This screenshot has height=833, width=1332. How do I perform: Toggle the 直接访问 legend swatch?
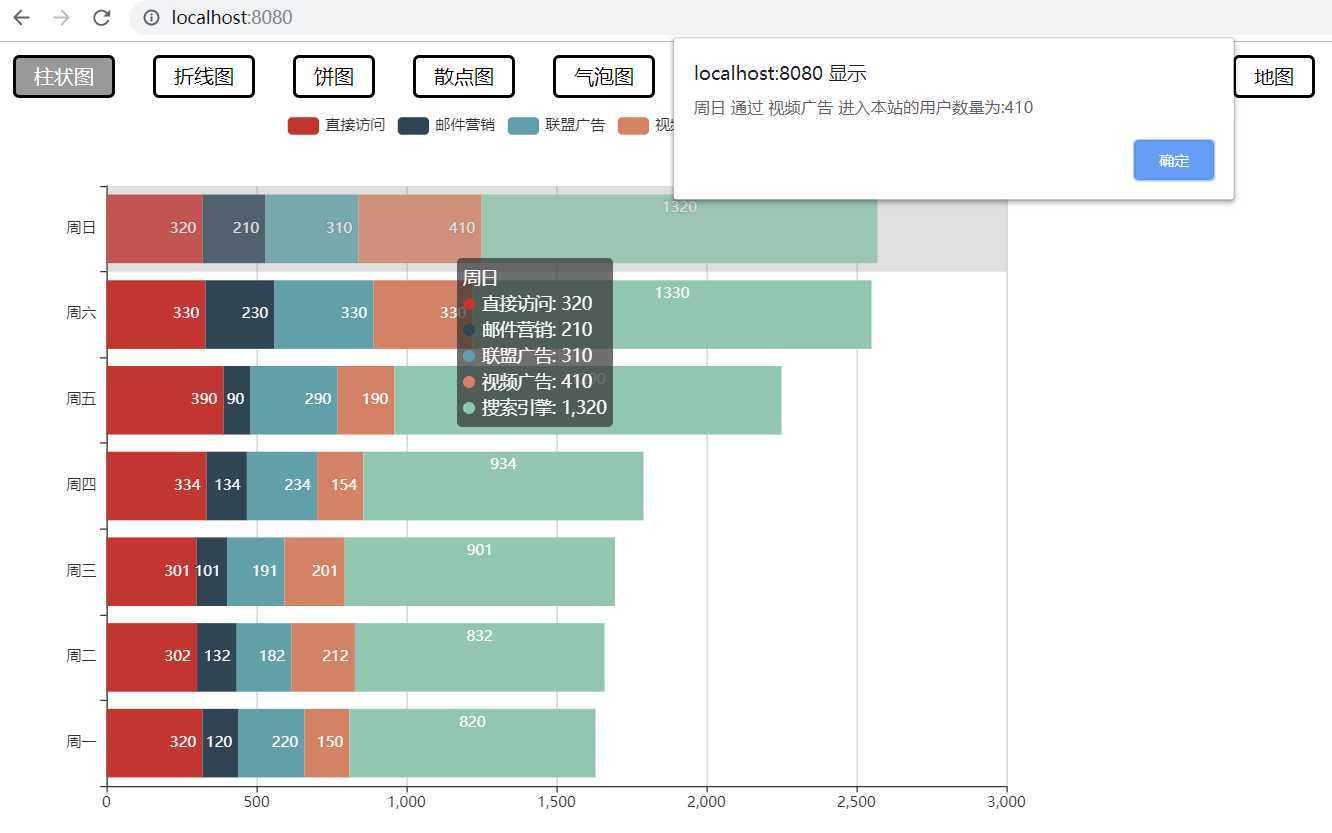coord(303,125)
